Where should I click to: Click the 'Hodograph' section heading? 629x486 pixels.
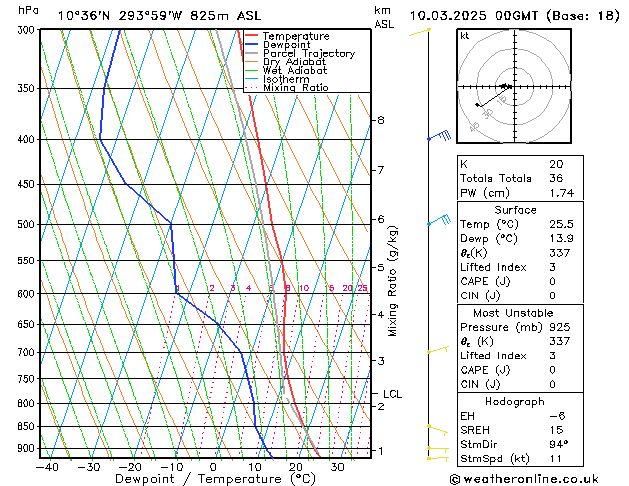tap(515, 402)
